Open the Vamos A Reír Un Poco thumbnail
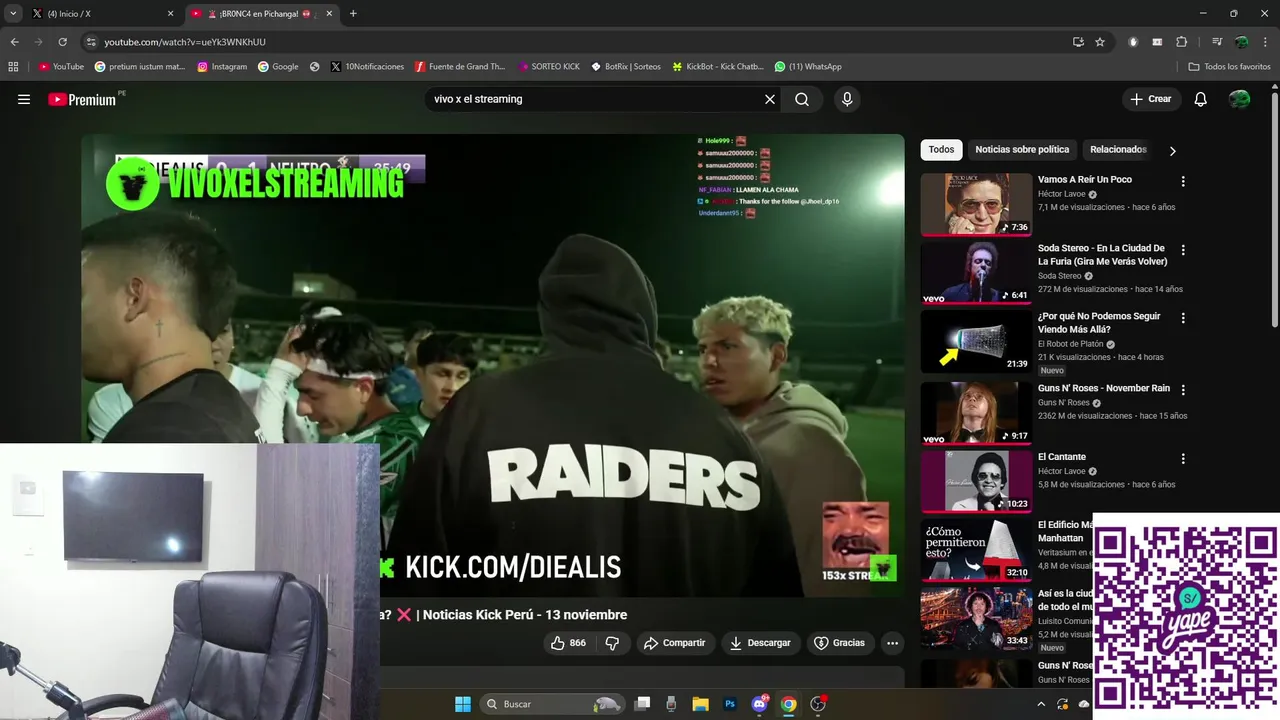Viewport: 1280px width, 720px height. click(976, 205)
